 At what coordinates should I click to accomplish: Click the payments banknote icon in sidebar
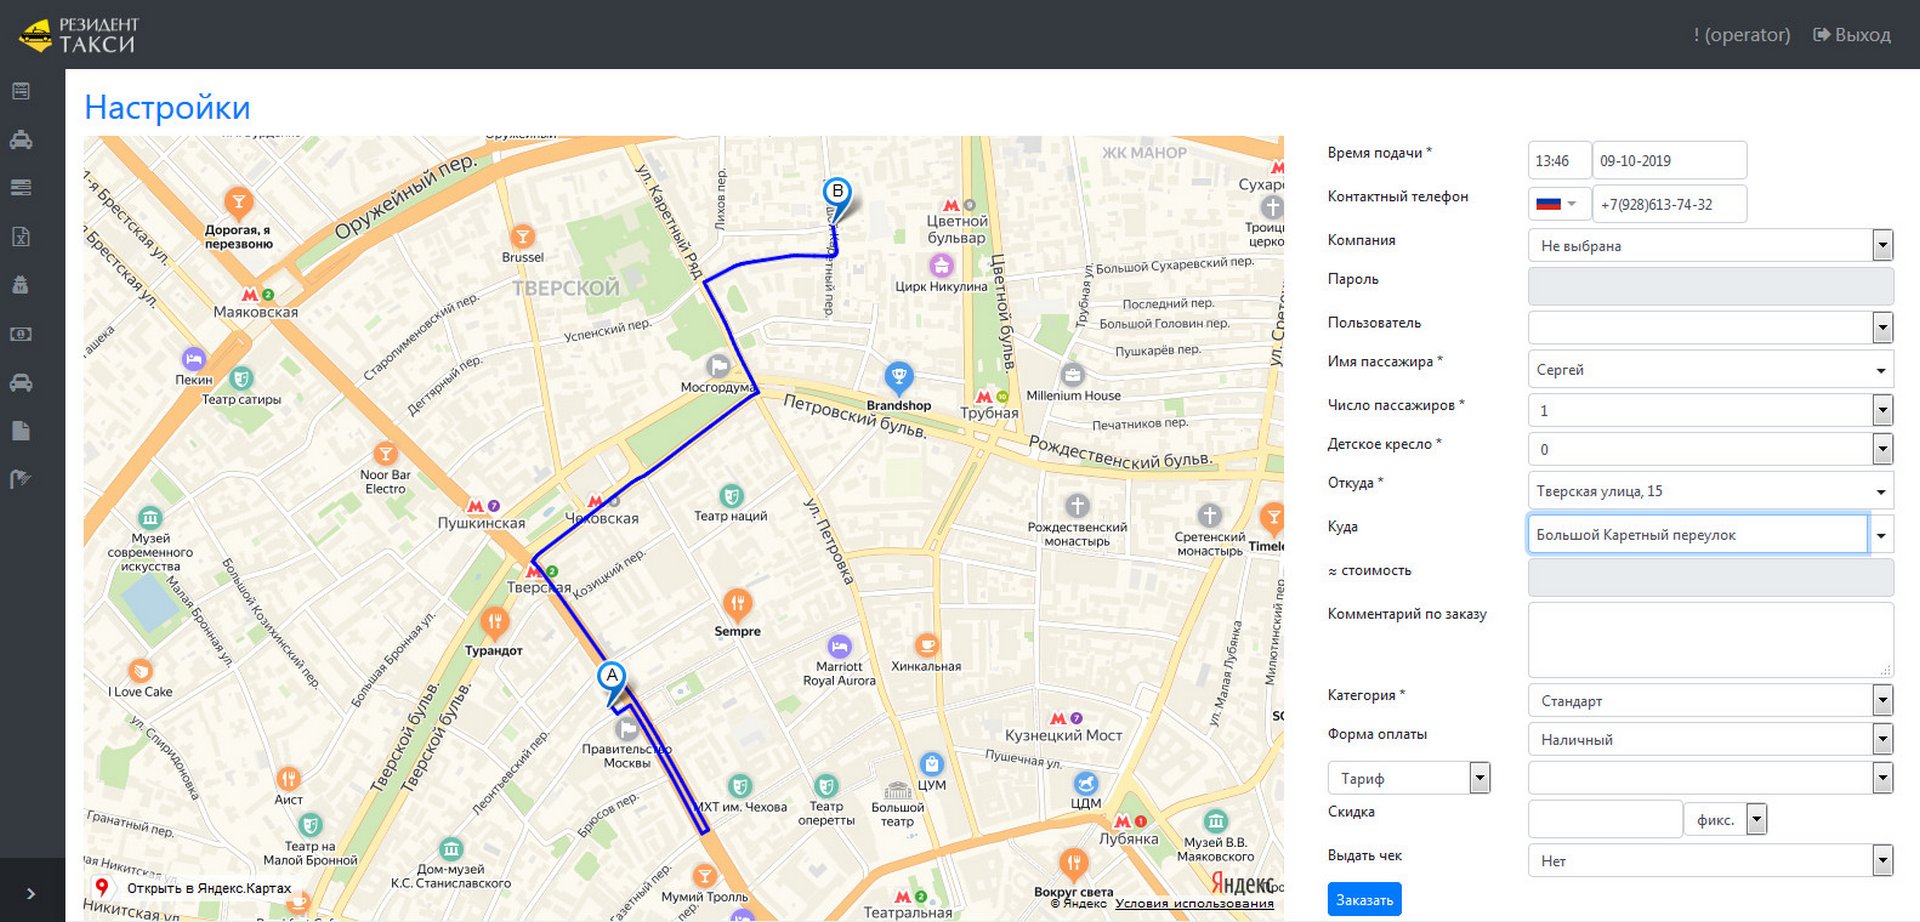[x=21, y=334]
